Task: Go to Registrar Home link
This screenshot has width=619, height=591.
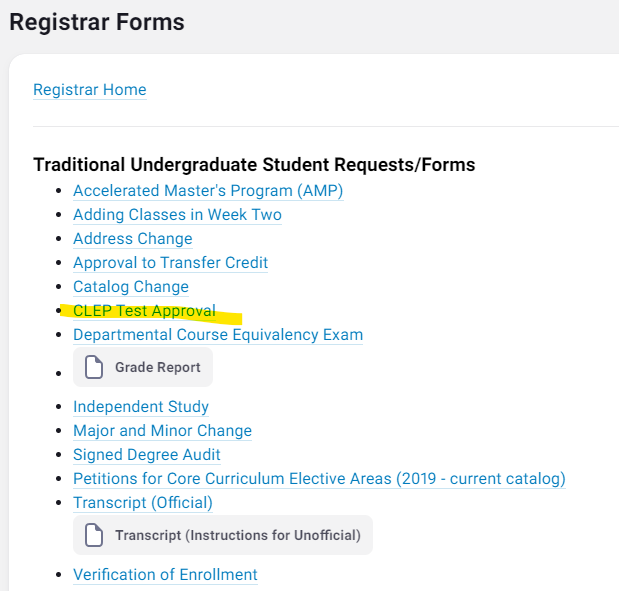Action: pos(90,90)
